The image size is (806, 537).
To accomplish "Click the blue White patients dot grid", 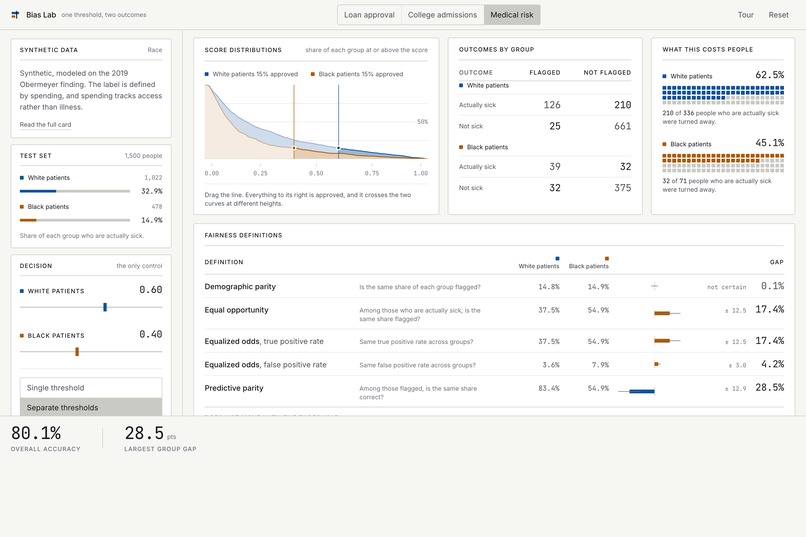I will [723, 95].
